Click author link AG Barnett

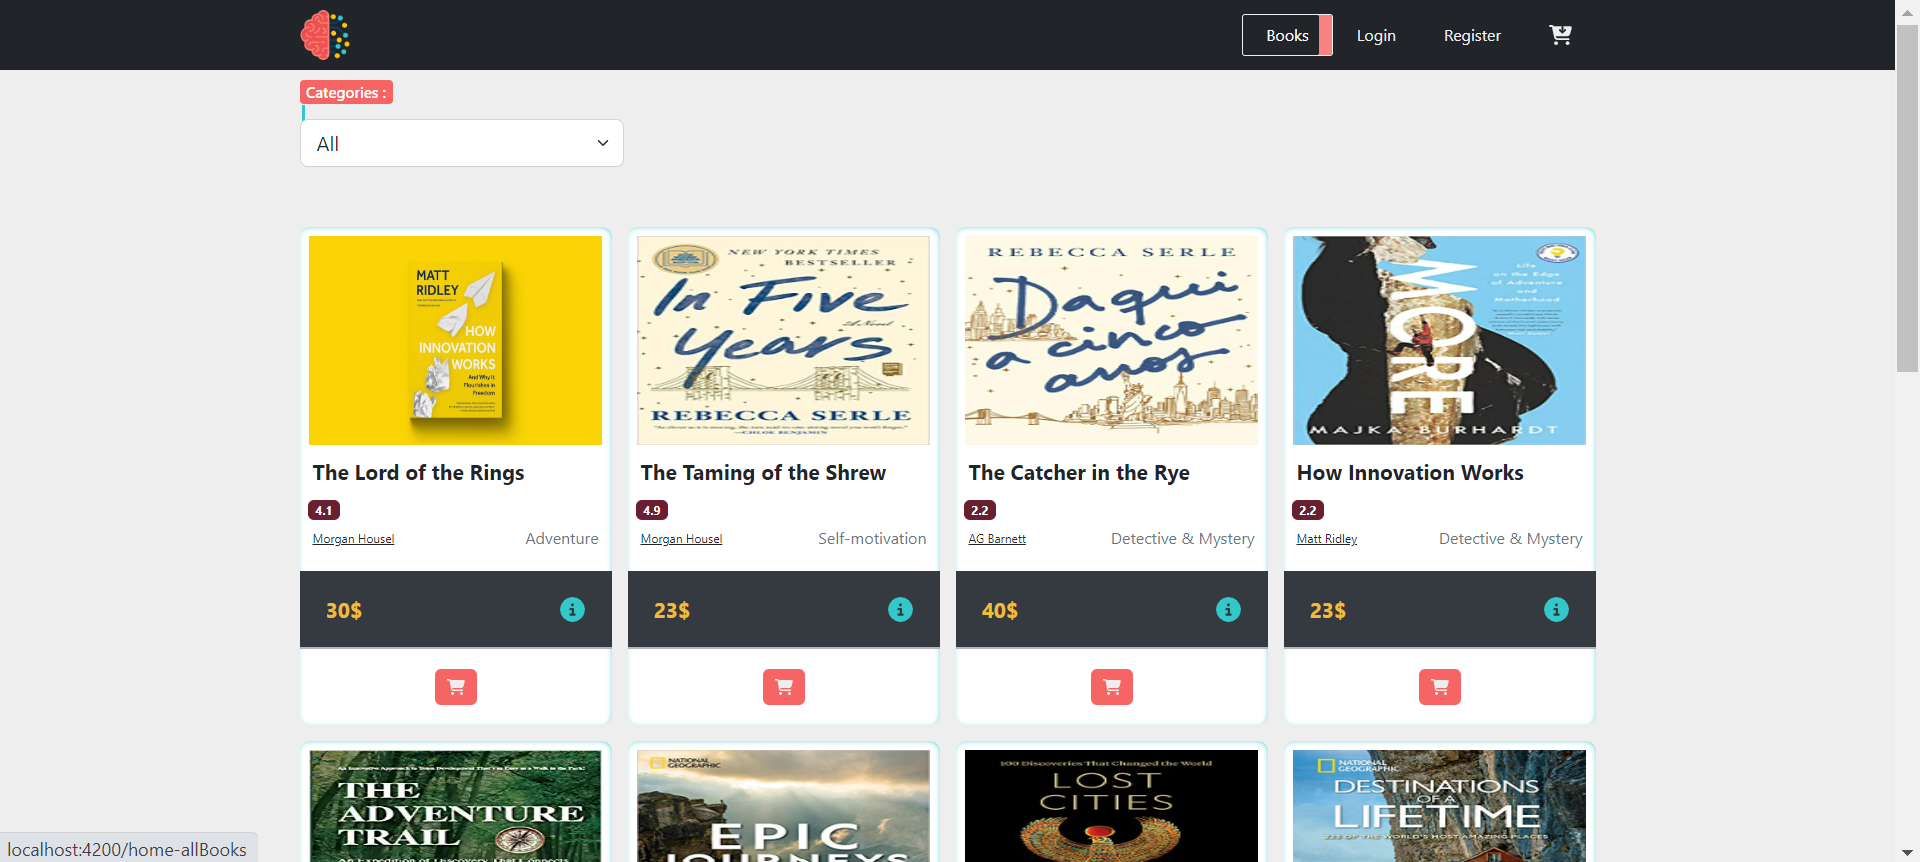pos(997,539)
